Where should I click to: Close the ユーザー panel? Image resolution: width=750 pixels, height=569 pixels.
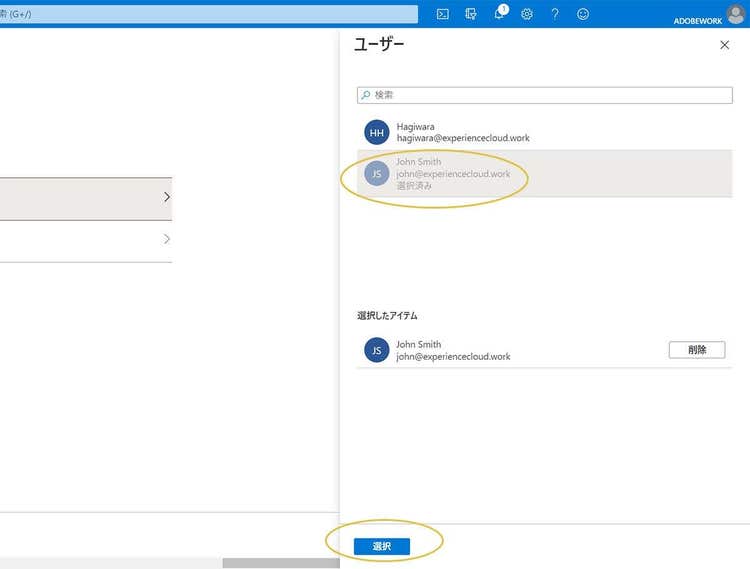point(725,45)
